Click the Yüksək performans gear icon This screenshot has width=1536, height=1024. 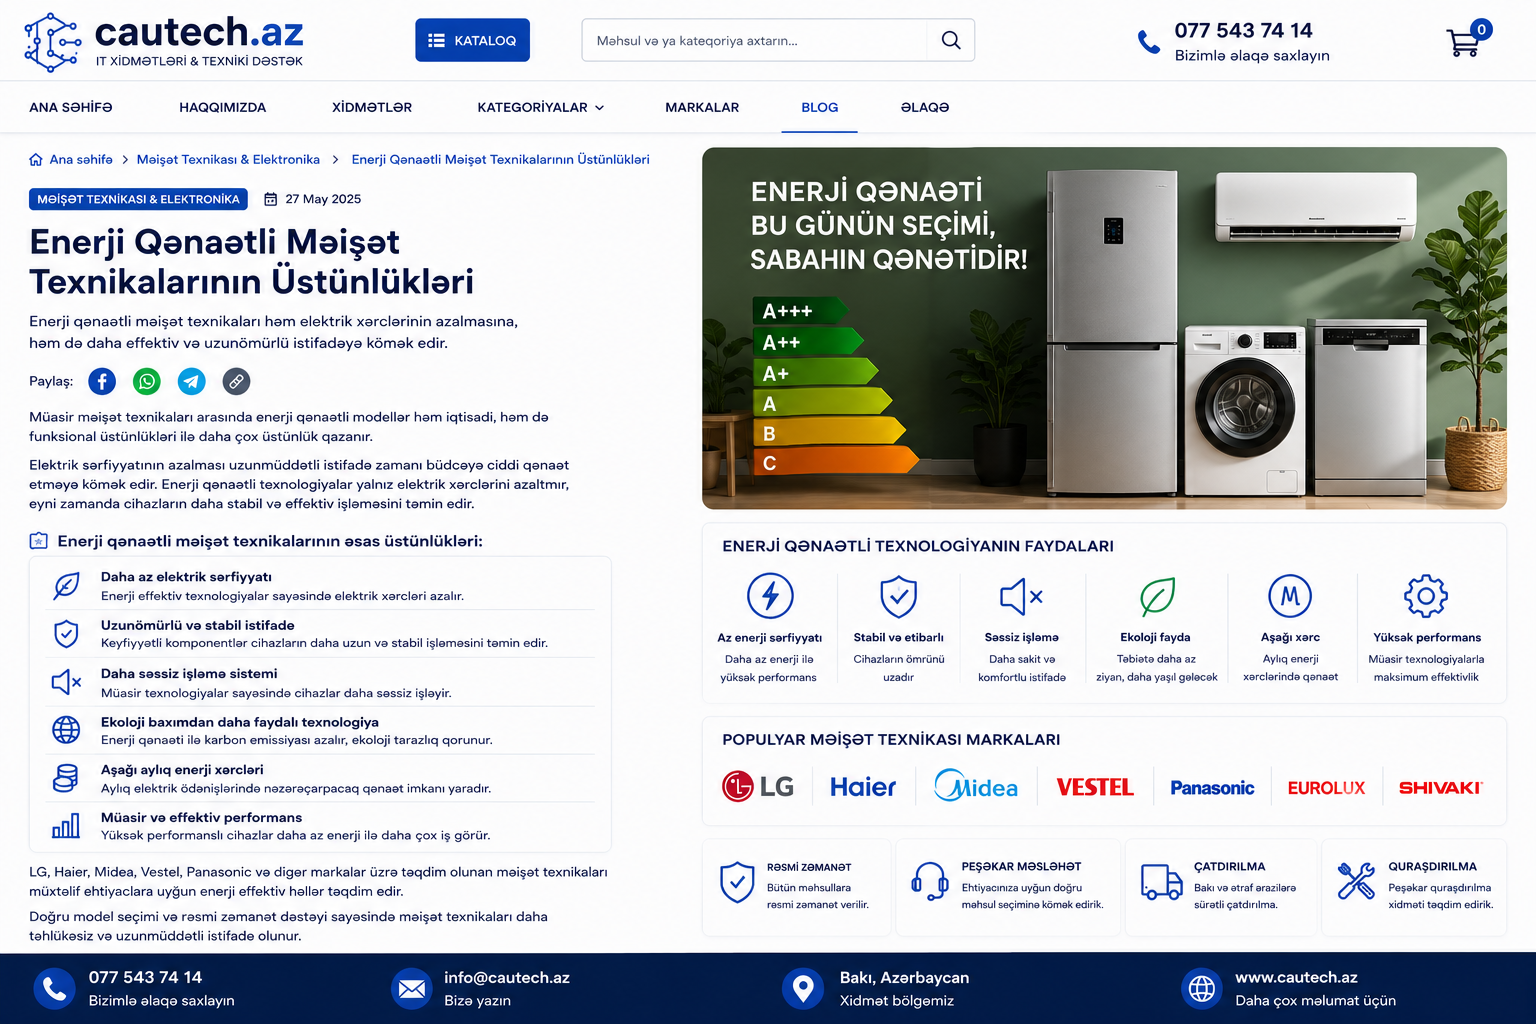click(1426, 596)
